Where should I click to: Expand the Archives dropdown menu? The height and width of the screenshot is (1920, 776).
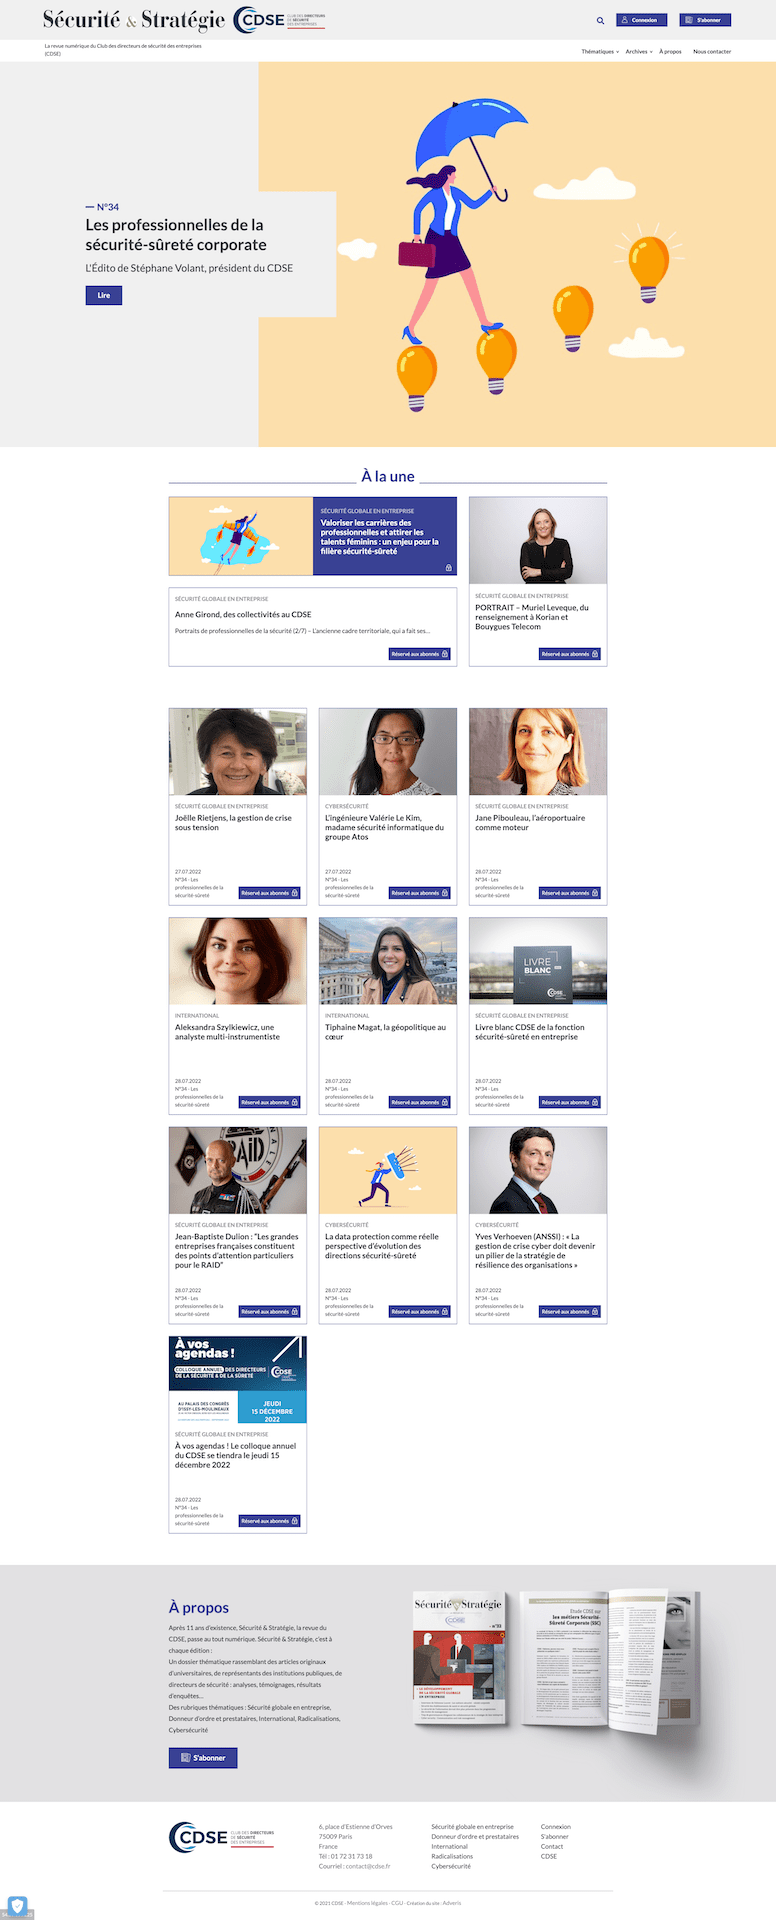click(639, 51)
